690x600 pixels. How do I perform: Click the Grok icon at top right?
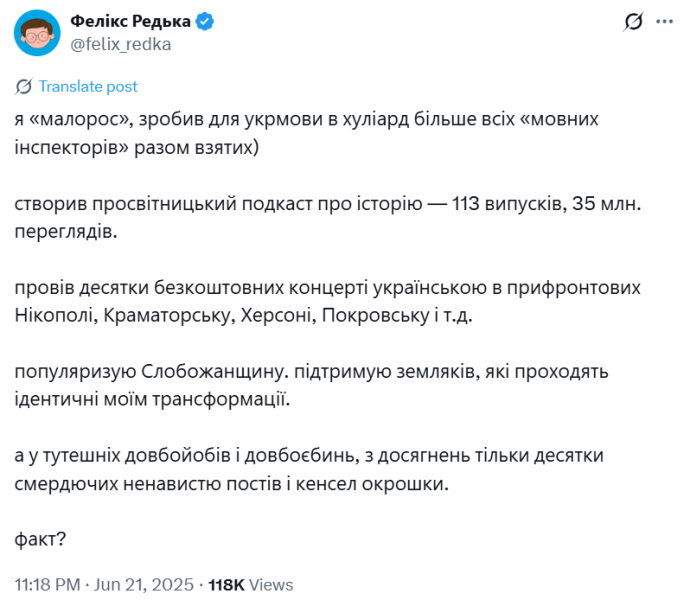(x=632, y=23)
